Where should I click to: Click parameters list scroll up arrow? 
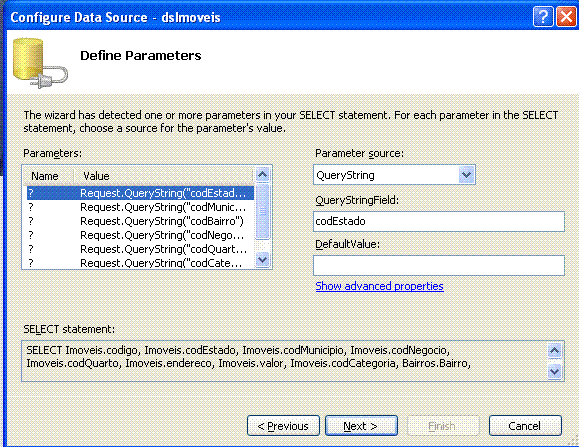pyautogui.click(x=263, y=174)
